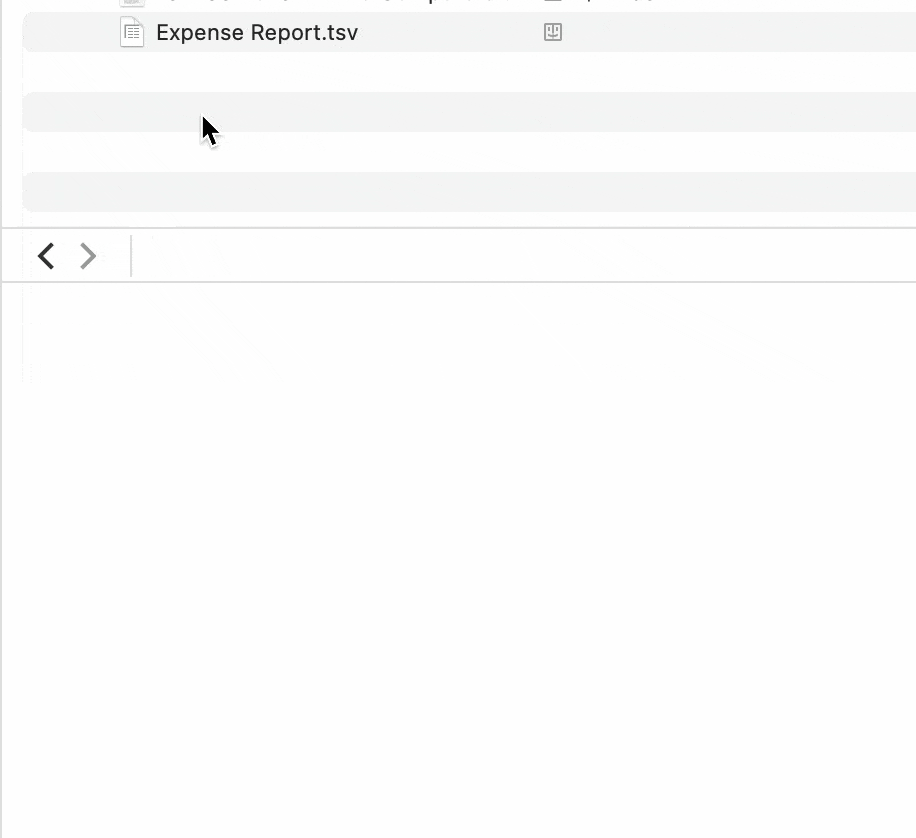Click the horizontal divider above the navigation arrows

click(x=460, y=228)
